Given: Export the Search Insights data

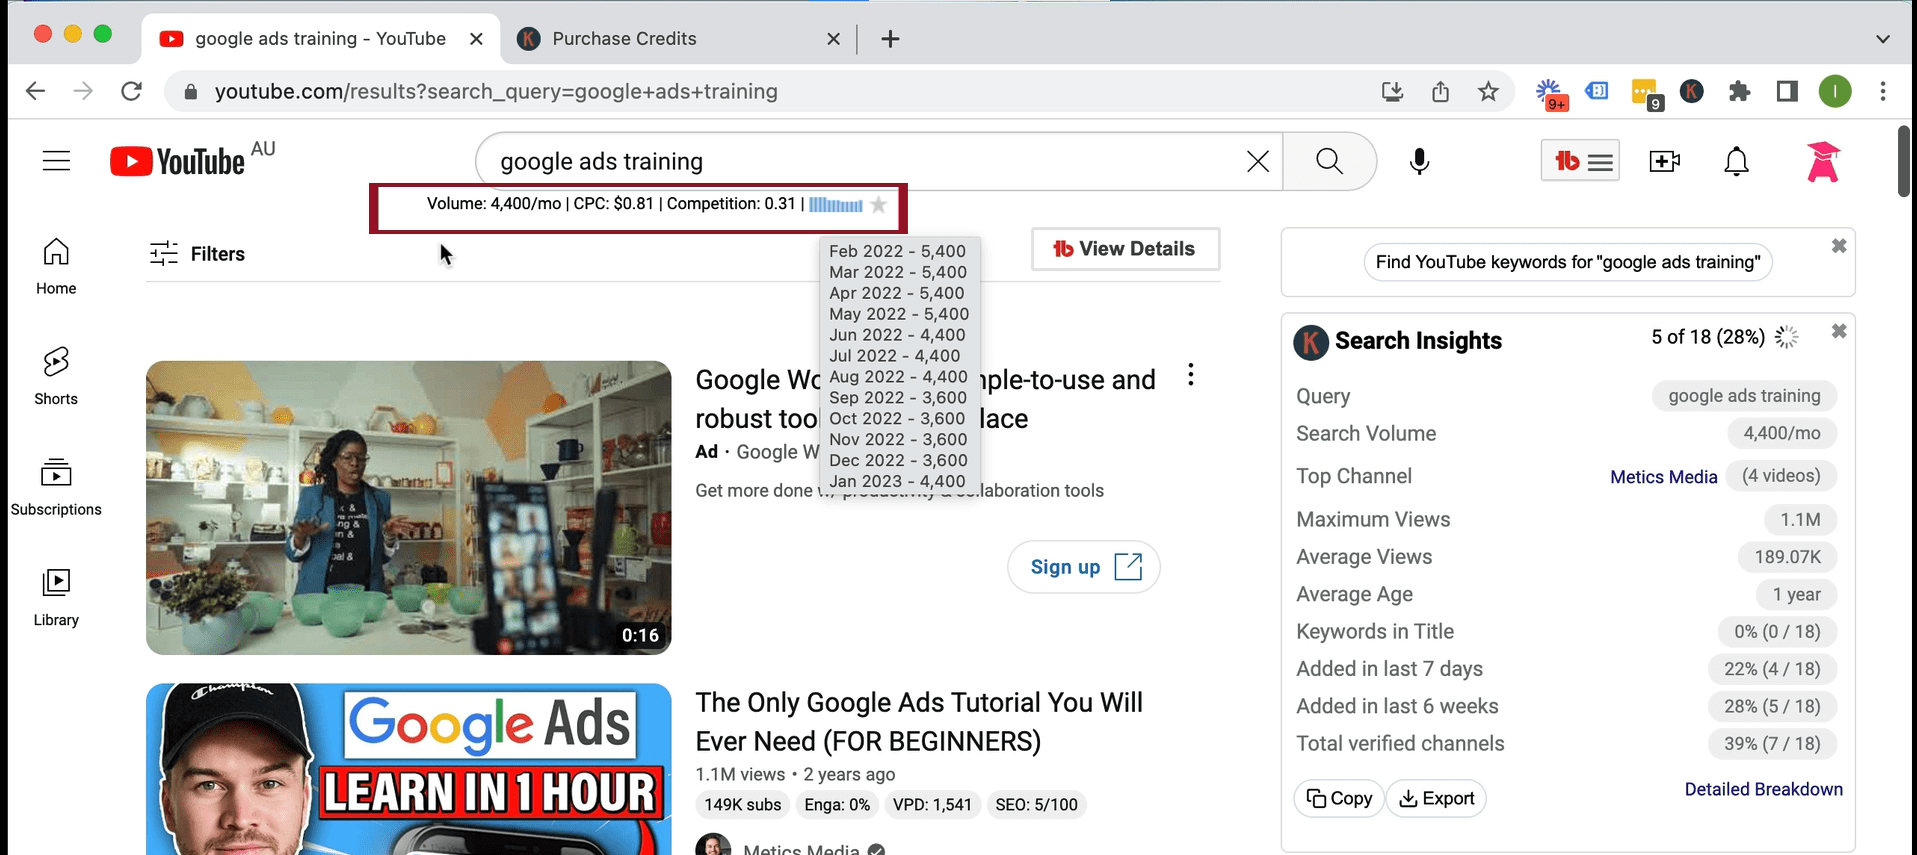Looking at the screenshot, I should click(1436, 798).
